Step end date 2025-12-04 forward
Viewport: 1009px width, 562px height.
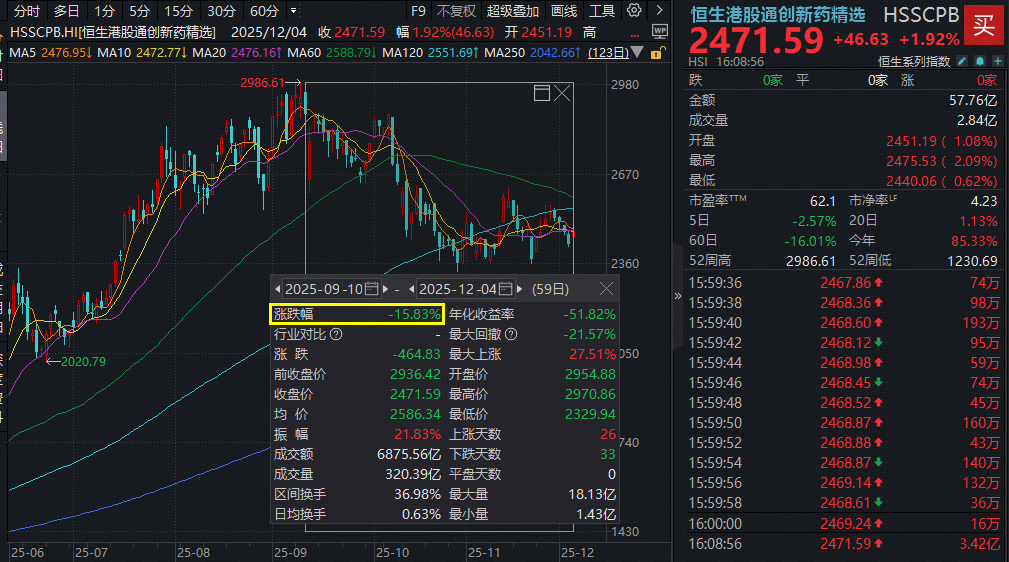tap(519, 289)
